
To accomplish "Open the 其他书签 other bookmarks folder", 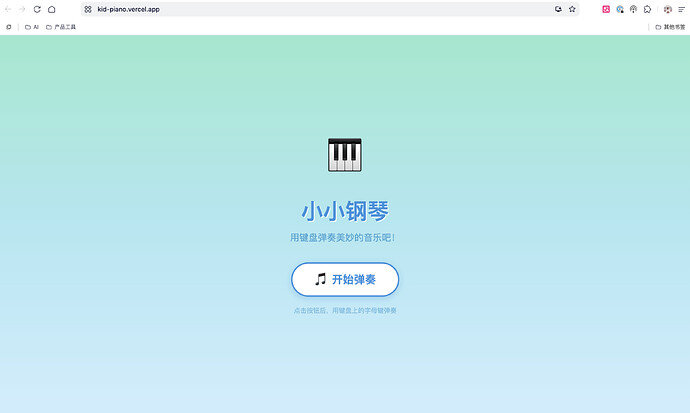I will point(670,27).
